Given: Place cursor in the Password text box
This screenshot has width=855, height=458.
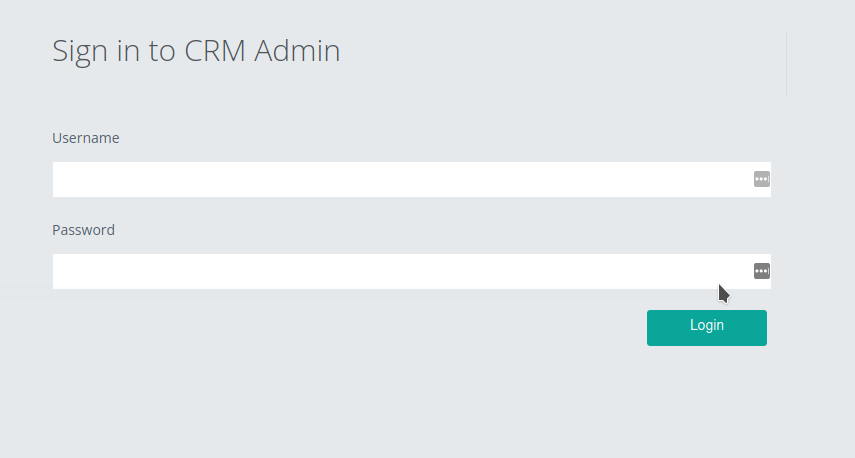Looking at the screenshot, I should click(x=400, y=272).
